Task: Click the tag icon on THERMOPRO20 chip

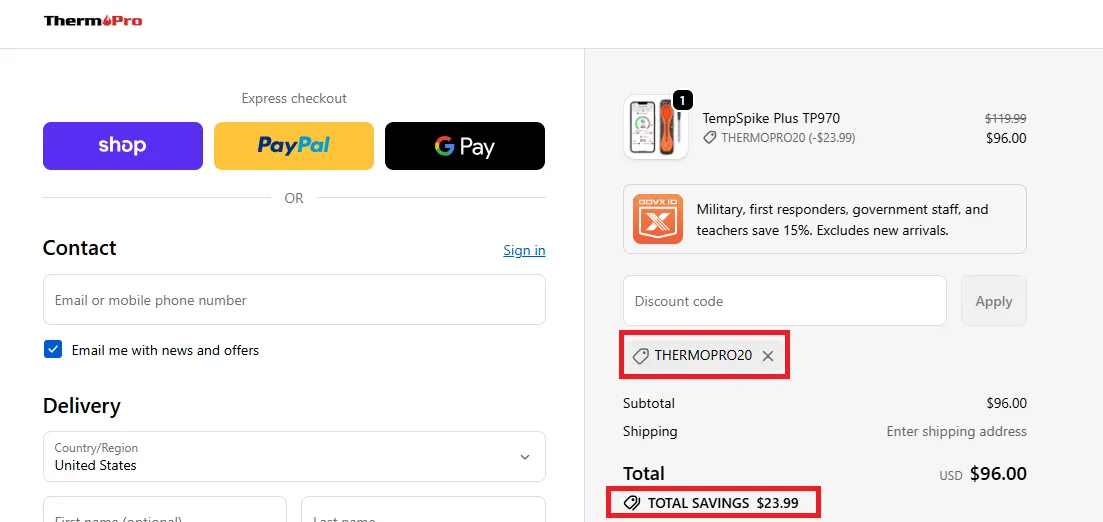Action: tap(641, 356)
